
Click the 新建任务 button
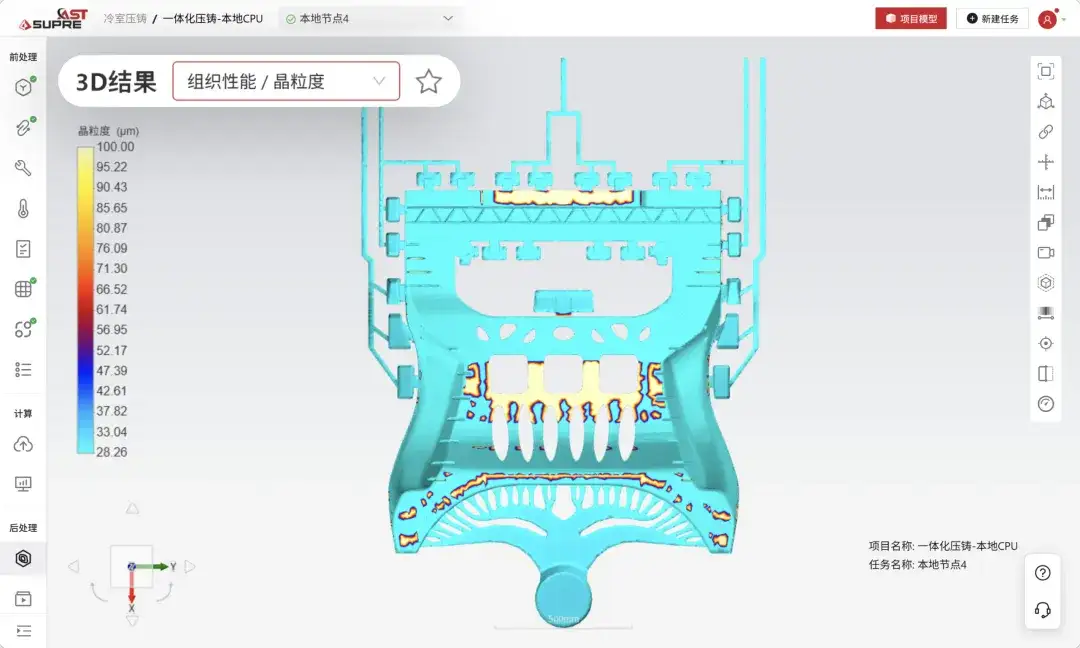[992, 19]
